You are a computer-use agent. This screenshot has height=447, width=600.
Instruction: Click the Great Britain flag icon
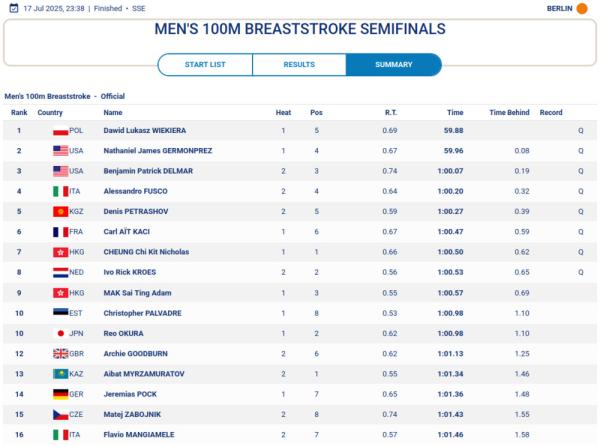[x=59, y=353]
